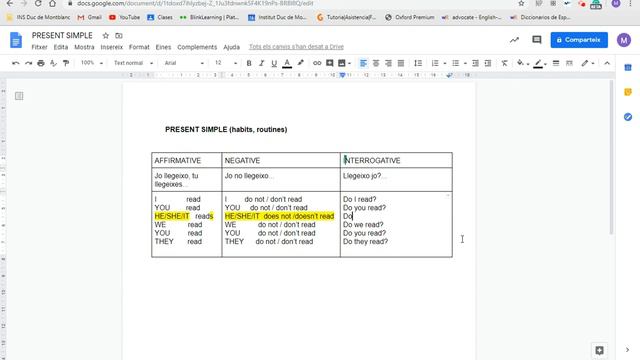Image resolution: width=640 pixels, height=360 pixels.
Task: Open the Ajuda menu
Action: [x=231, y=47]
